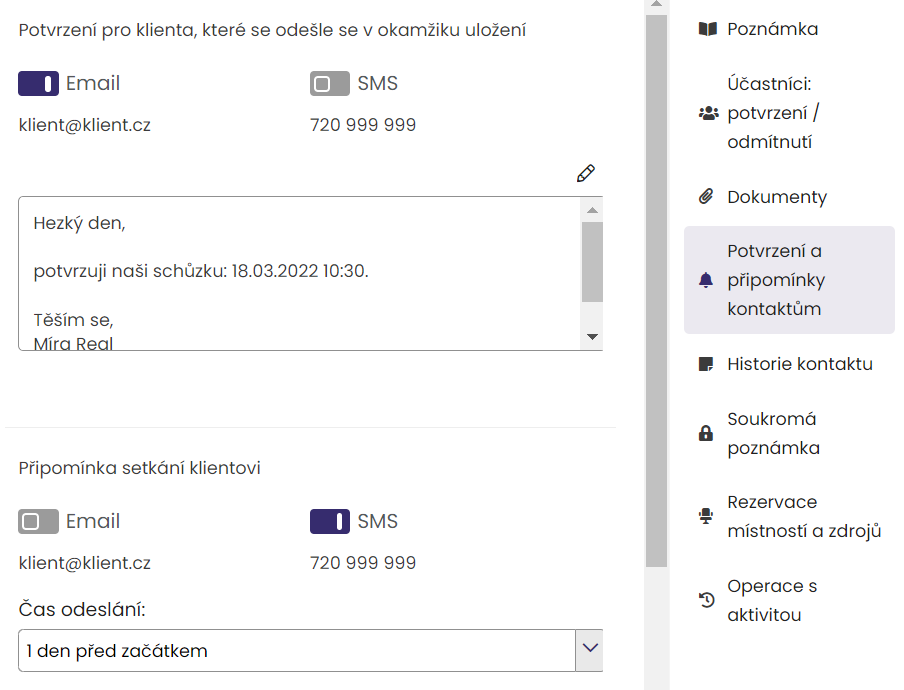
Task: Click the Rezervace místností a zdrojů icon
Action: 706,516
